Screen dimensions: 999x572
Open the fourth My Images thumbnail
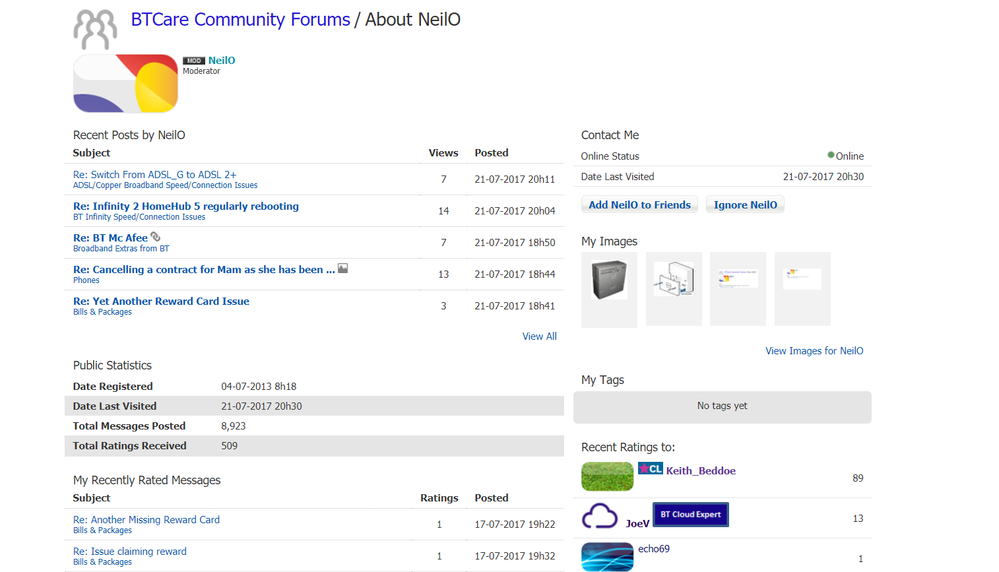(802, 278)
